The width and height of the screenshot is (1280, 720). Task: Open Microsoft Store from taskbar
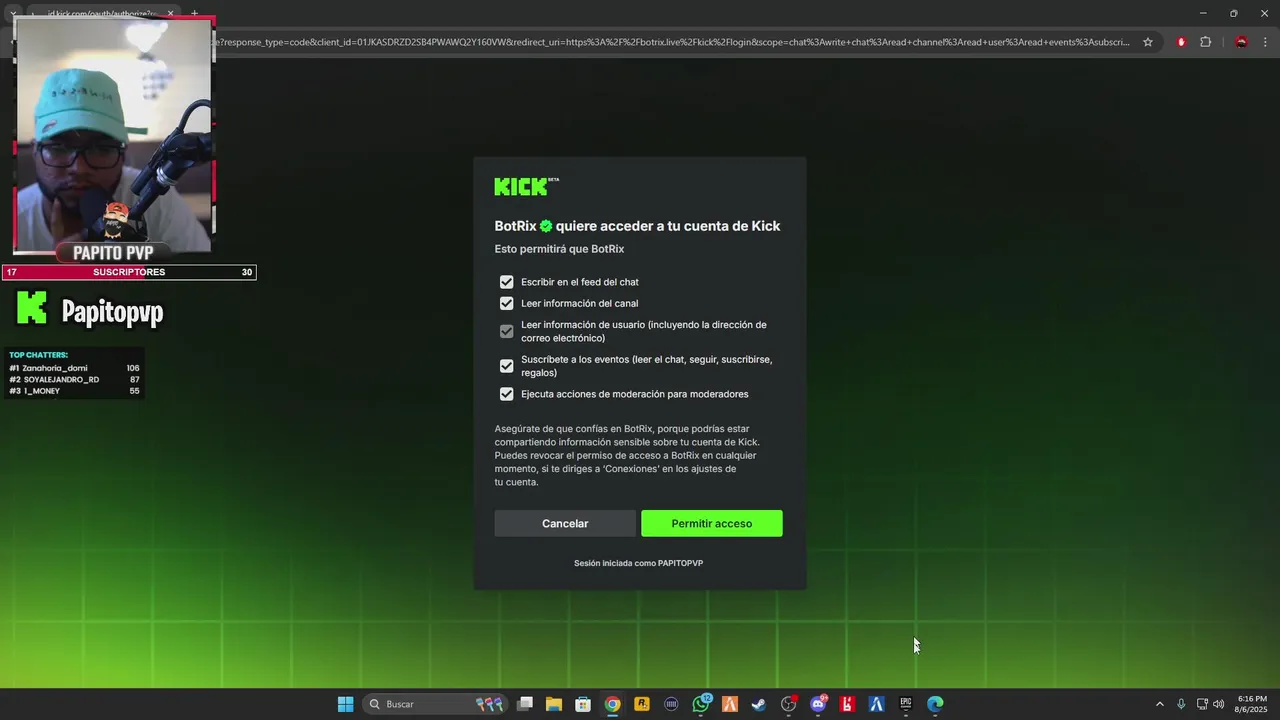[x=583, y=704]
